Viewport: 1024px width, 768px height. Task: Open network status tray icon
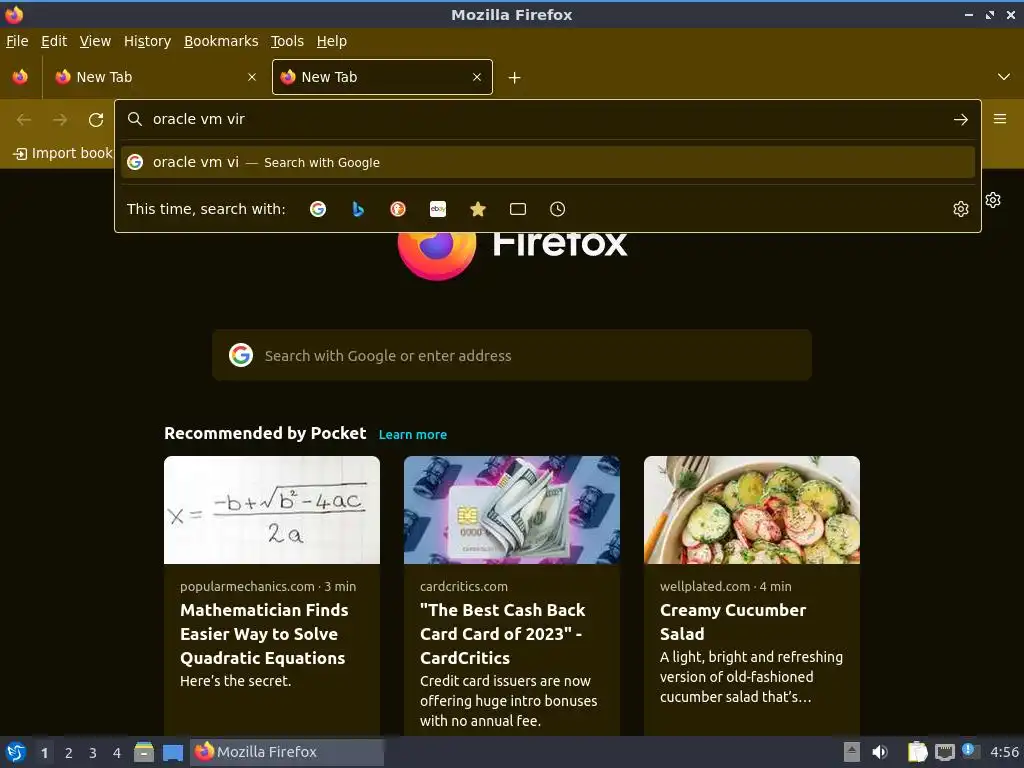944,752
